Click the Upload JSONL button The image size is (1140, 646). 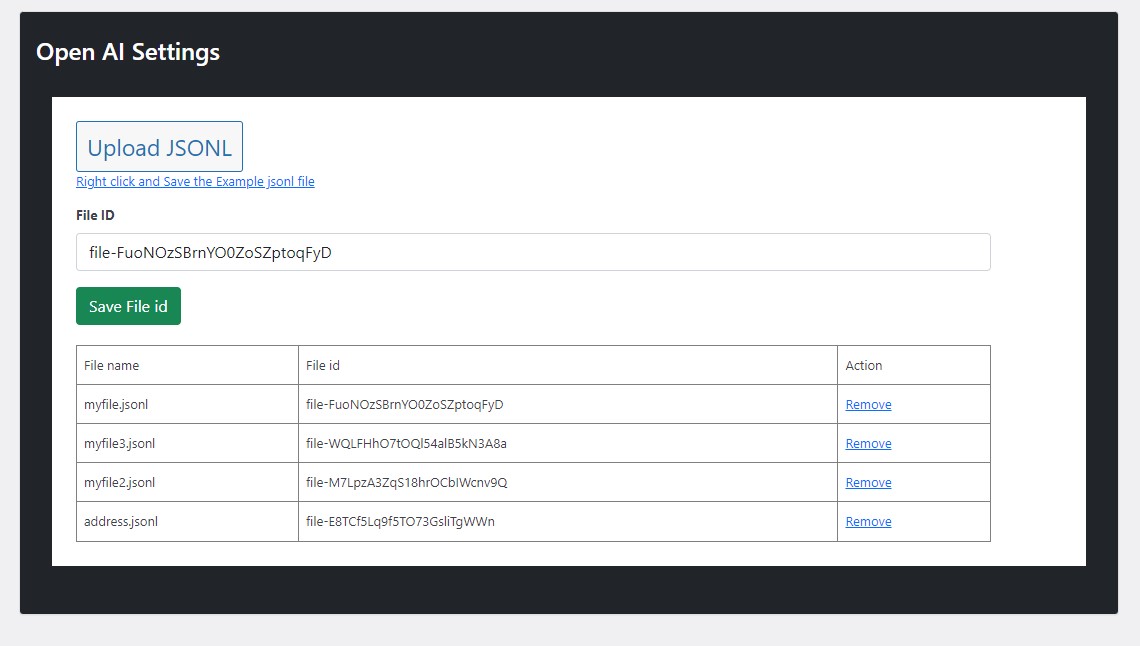tap(159, 147)
